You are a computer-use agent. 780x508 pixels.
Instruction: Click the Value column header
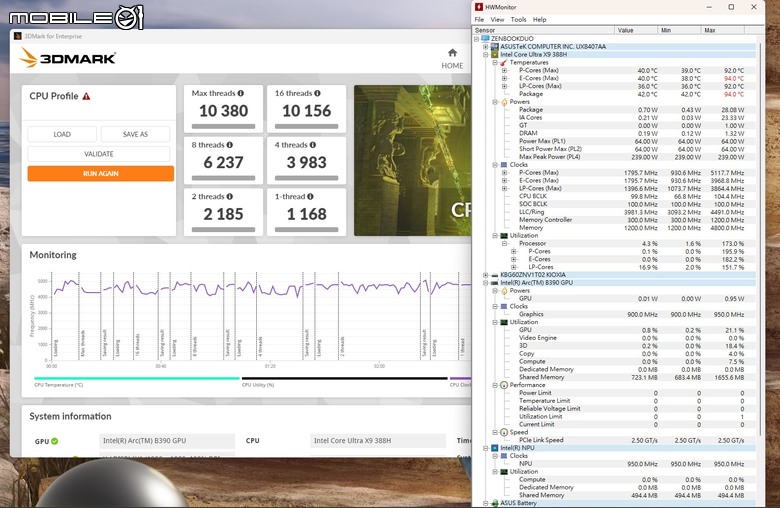(x=636, y=30)
